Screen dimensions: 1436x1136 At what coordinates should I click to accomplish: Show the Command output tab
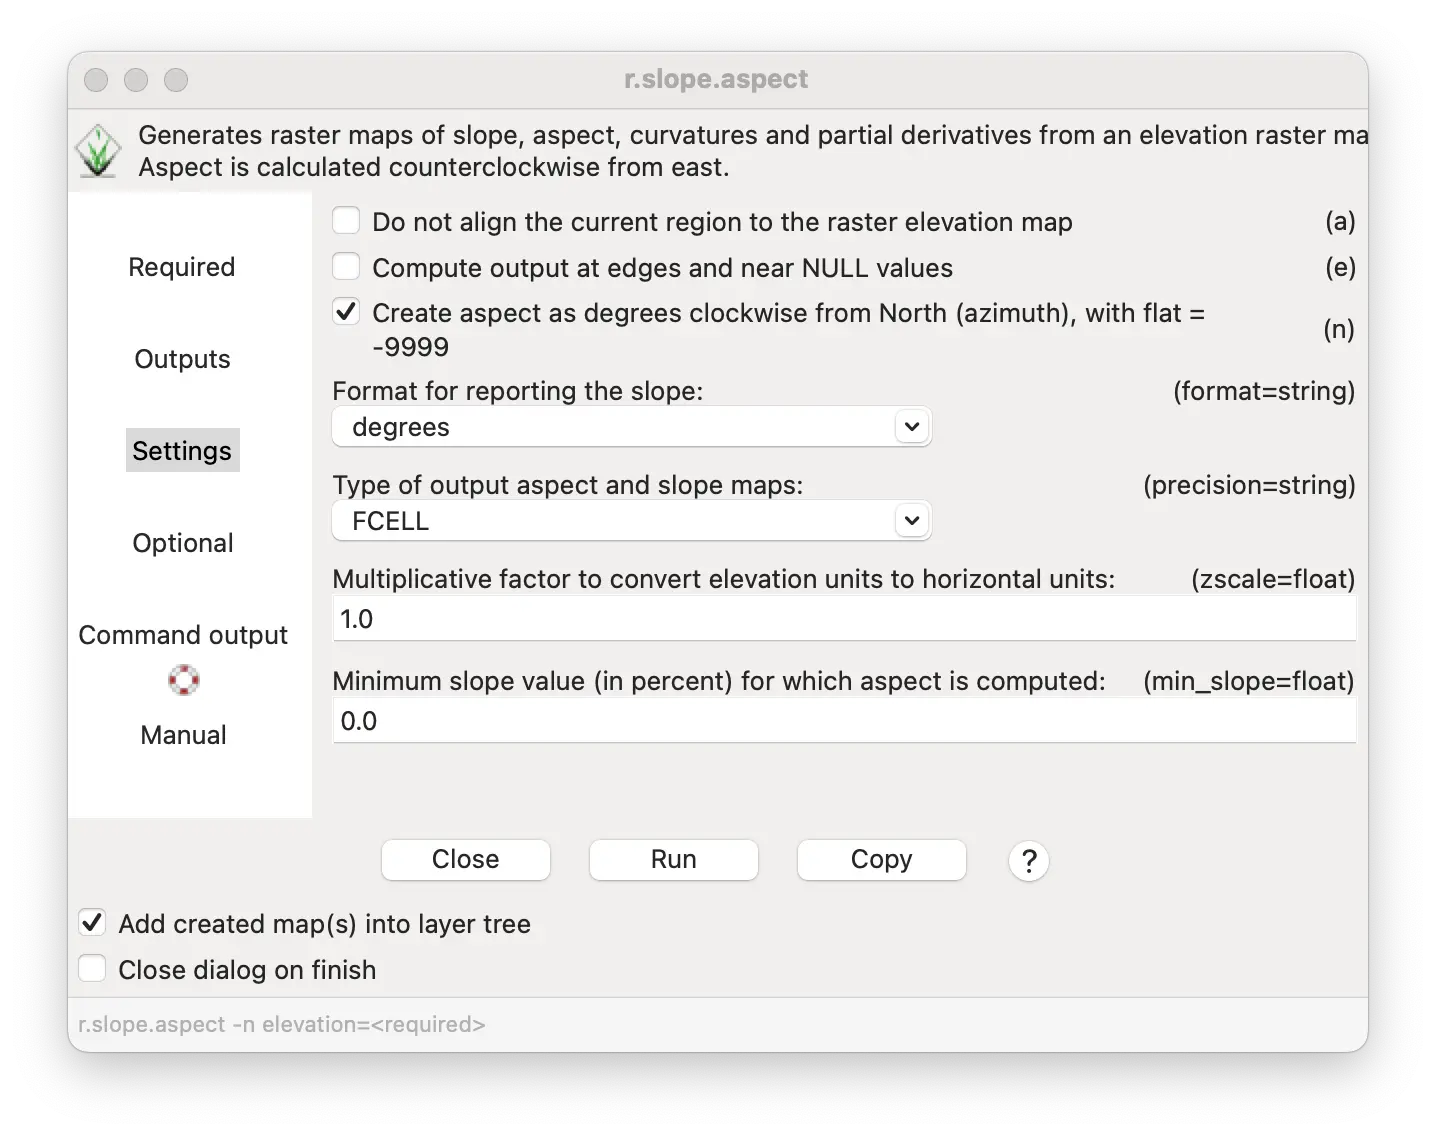[x=183, y=635]
